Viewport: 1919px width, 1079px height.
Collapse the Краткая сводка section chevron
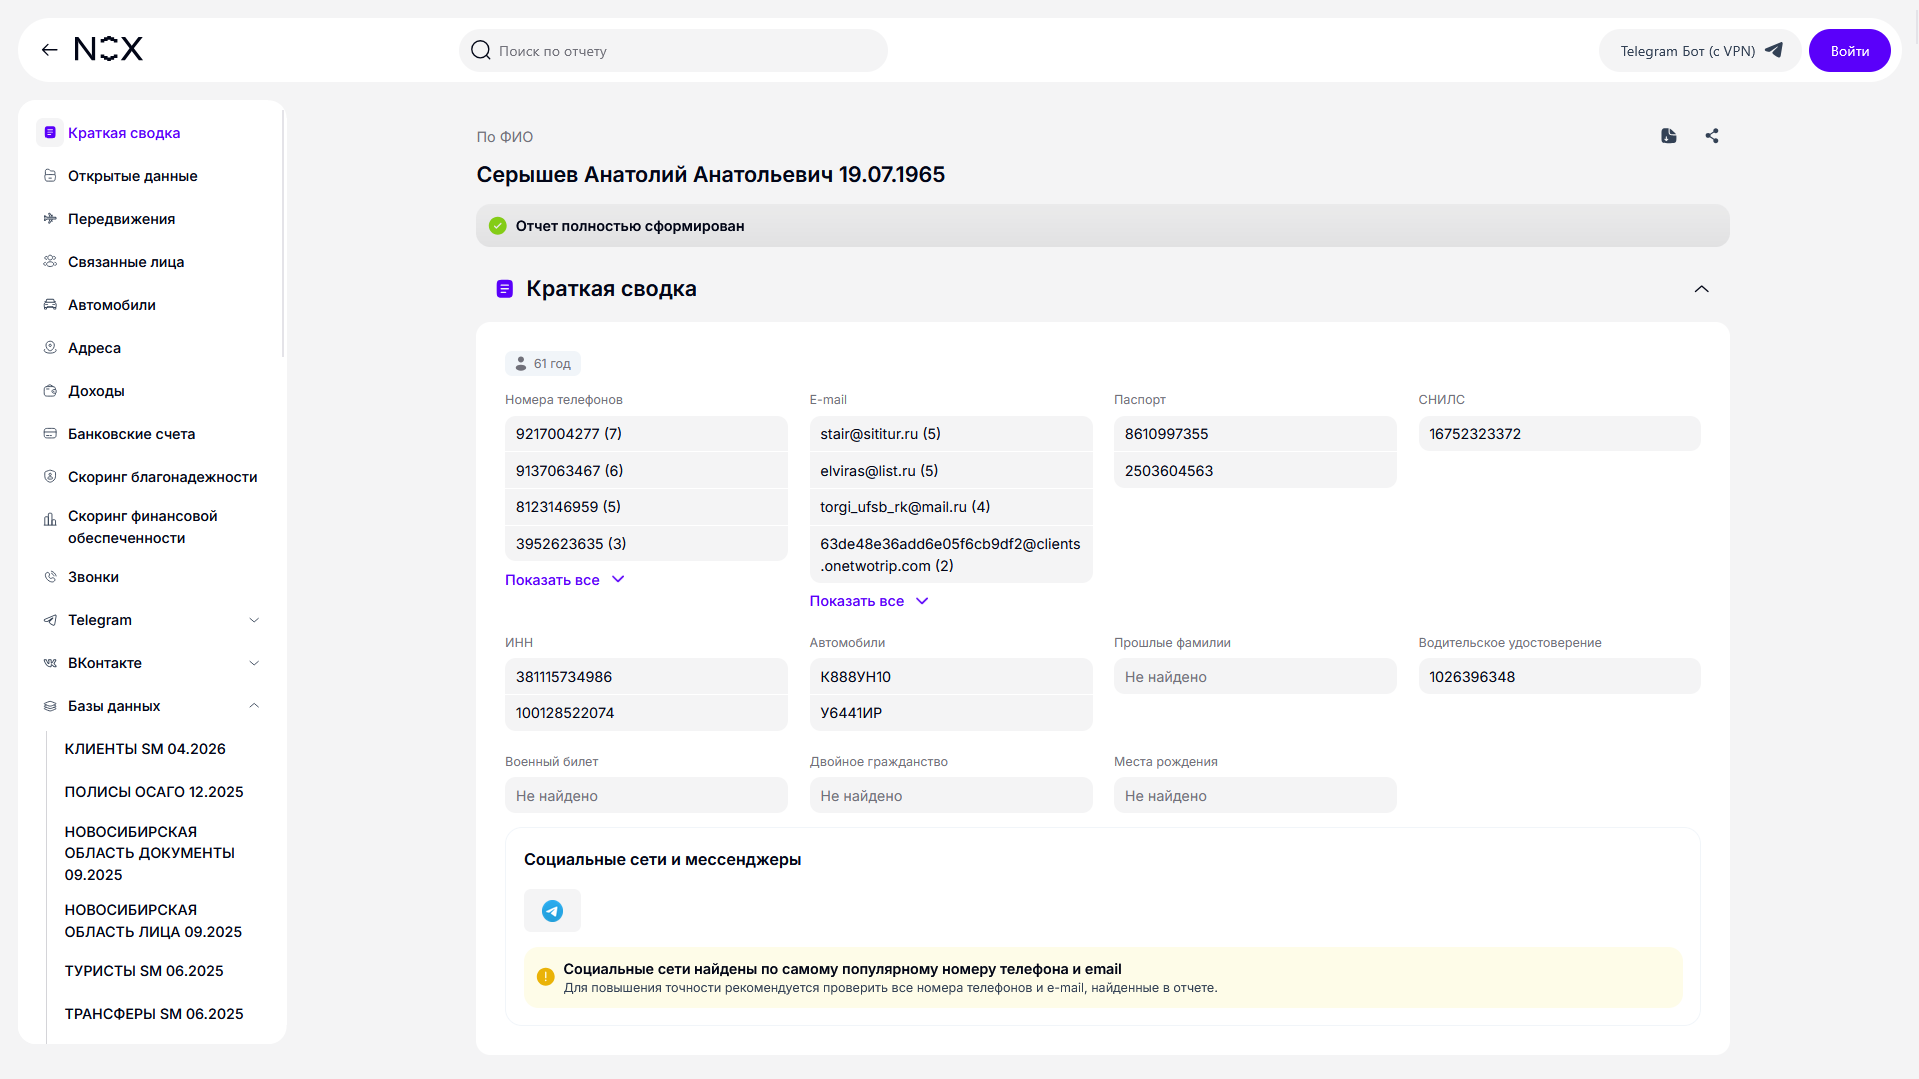coord(1701,289)
